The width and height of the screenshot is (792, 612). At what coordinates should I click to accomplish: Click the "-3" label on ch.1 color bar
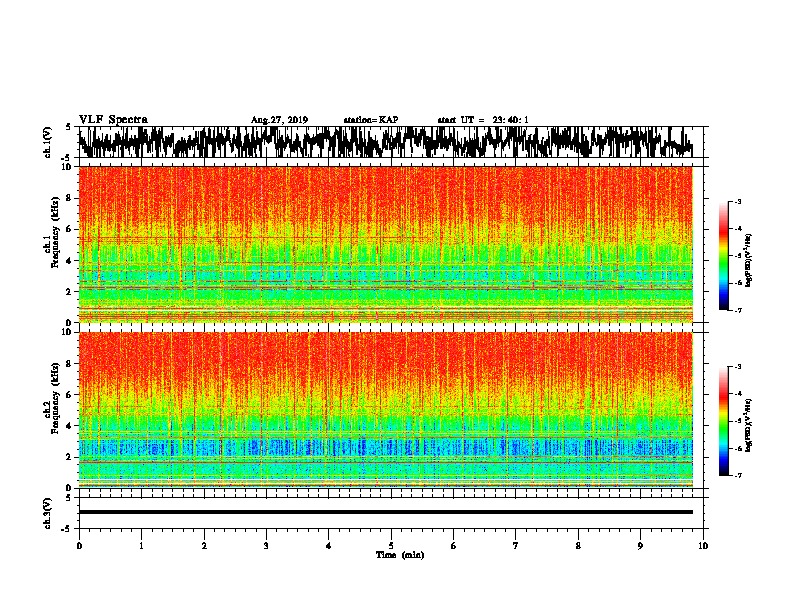(x=737, y=202)
